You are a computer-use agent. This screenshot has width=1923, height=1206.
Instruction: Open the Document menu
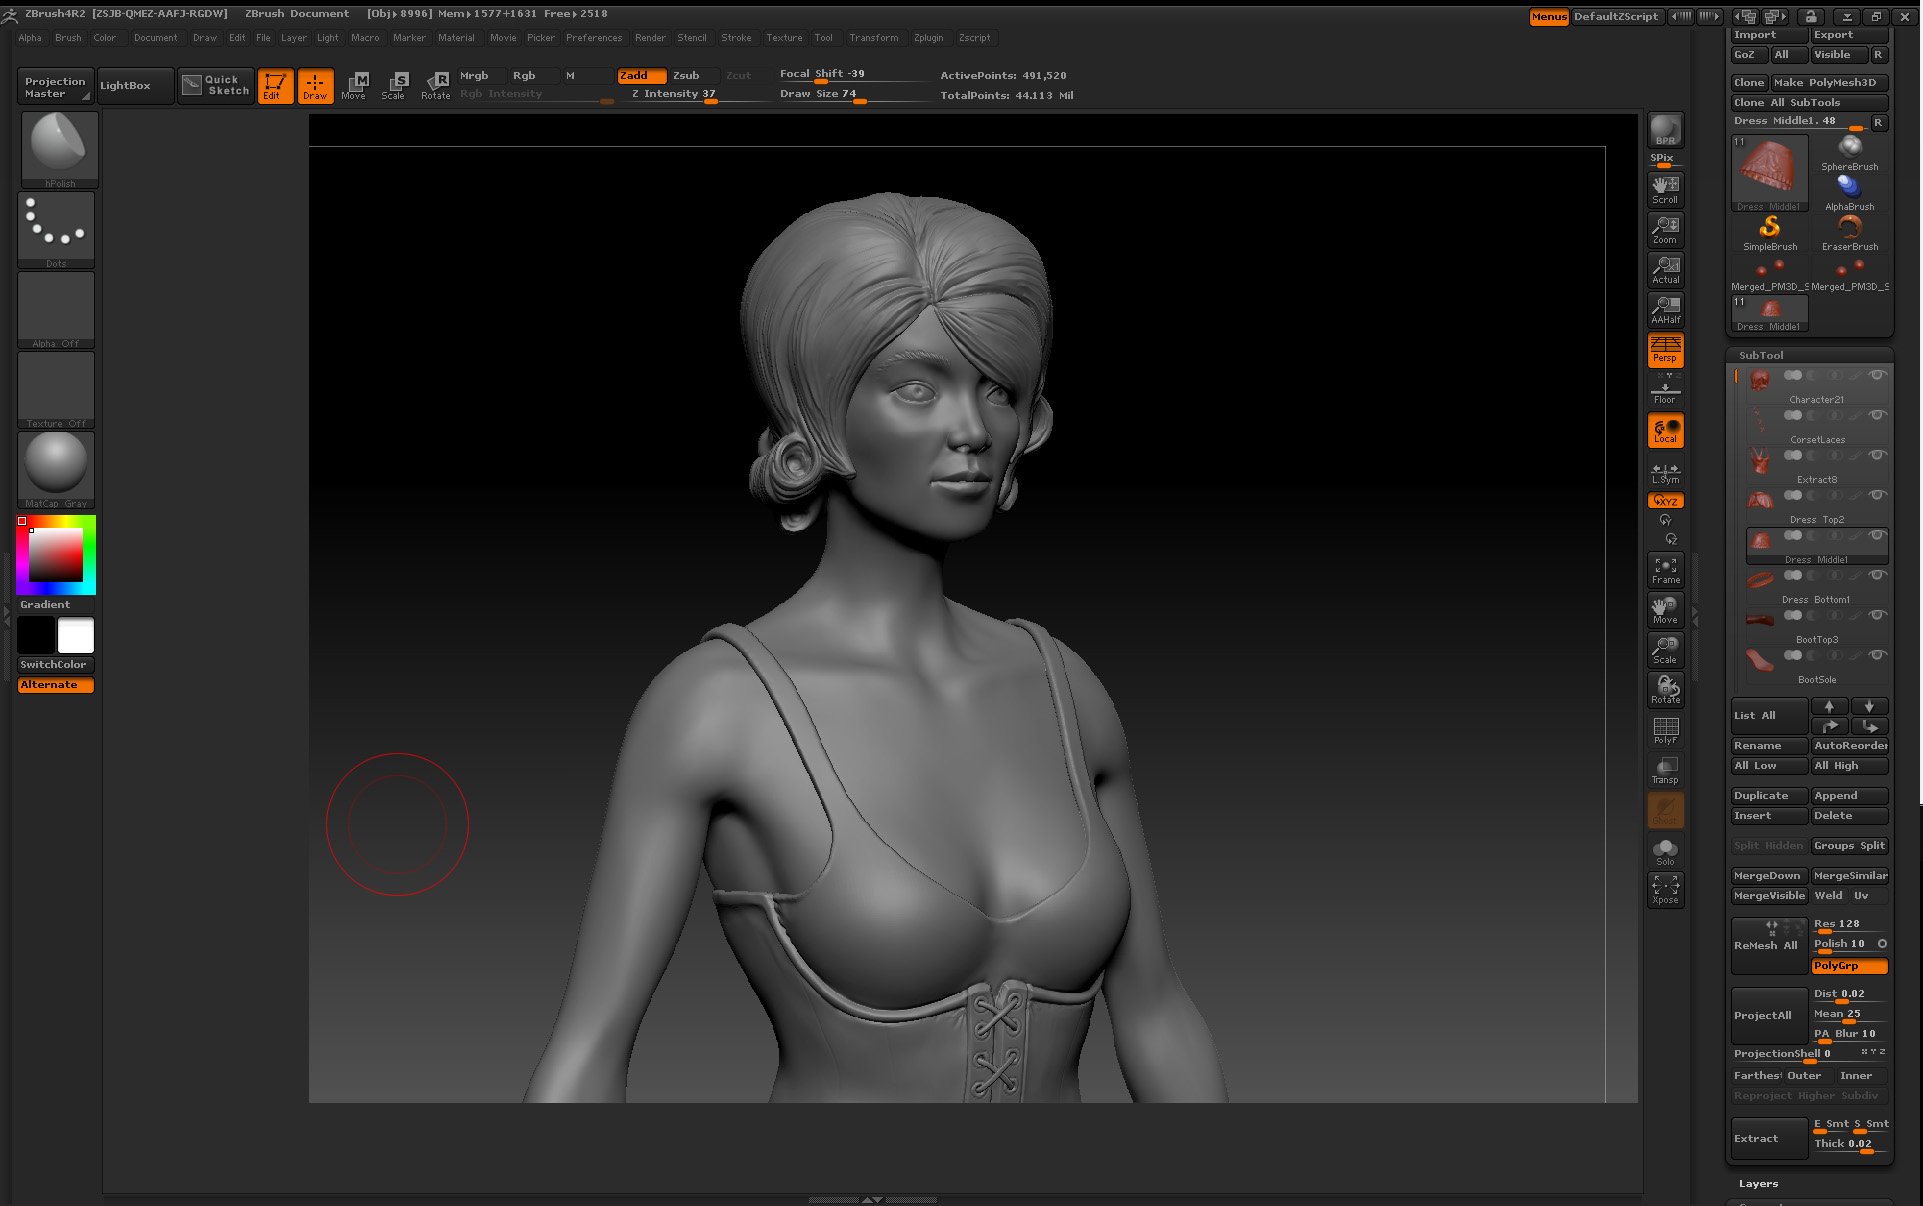(x=155, y=38)
